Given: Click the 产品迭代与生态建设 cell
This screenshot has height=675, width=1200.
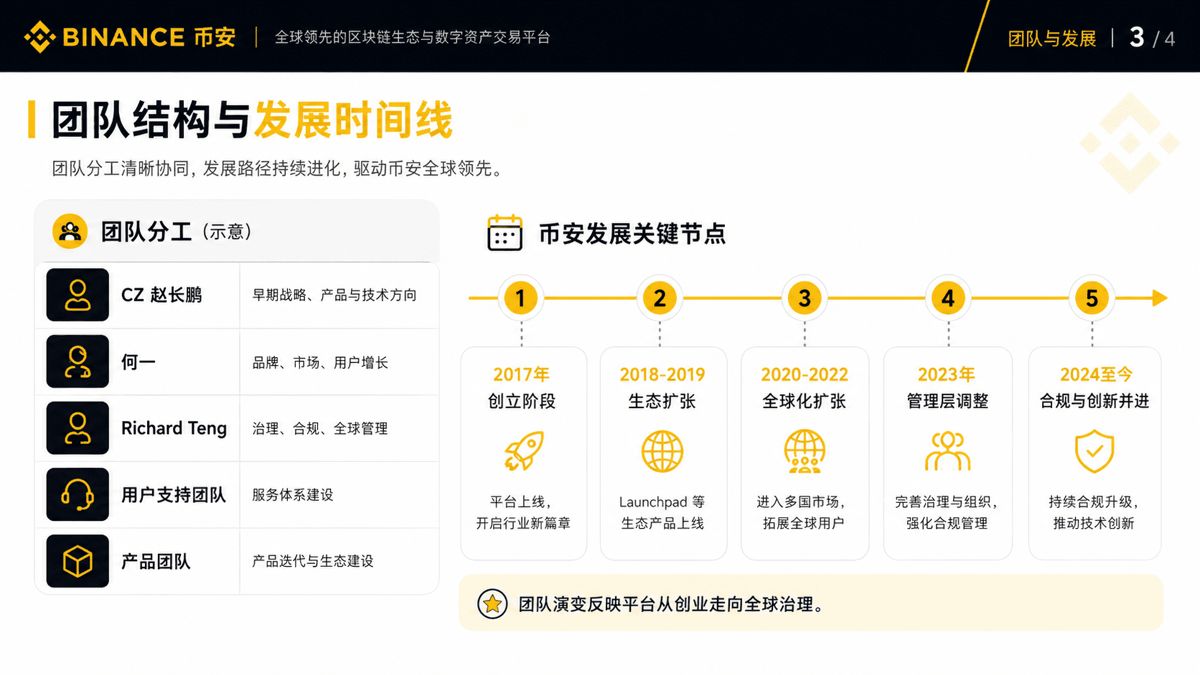Looking at the screenshot, I should [x=313, y=561].
